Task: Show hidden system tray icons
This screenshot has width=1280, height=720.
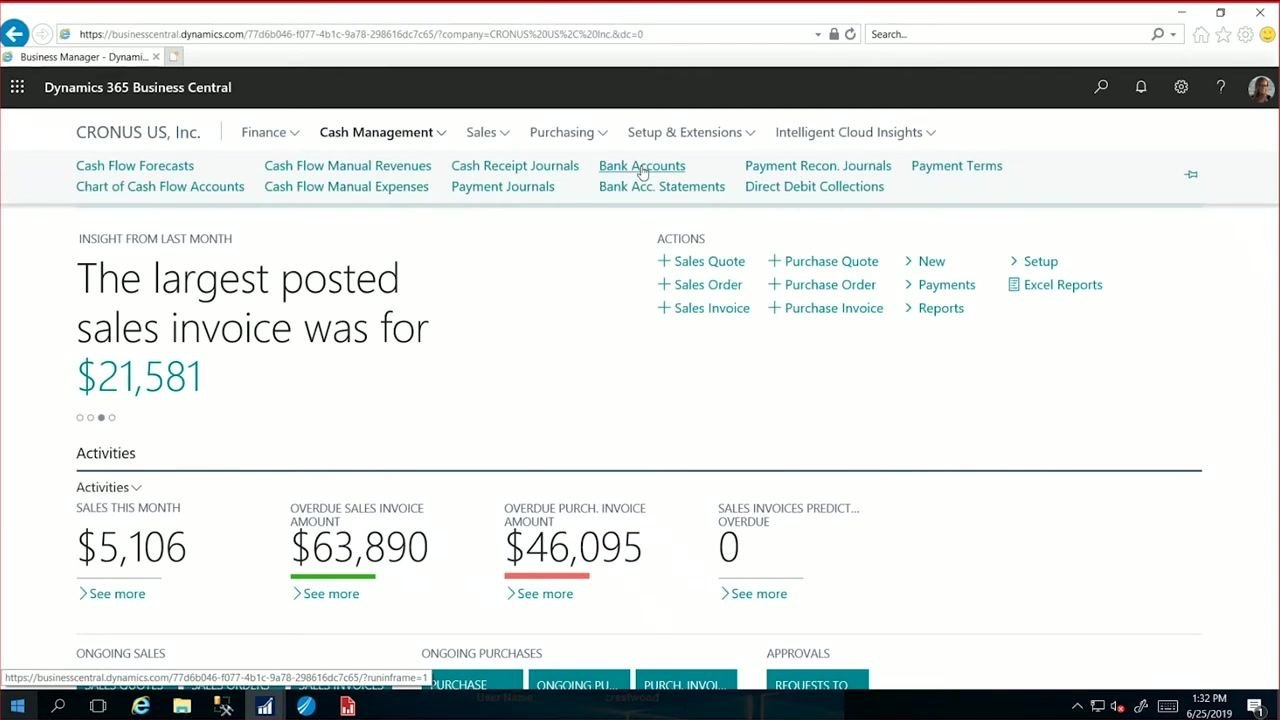Action: 1077,707
